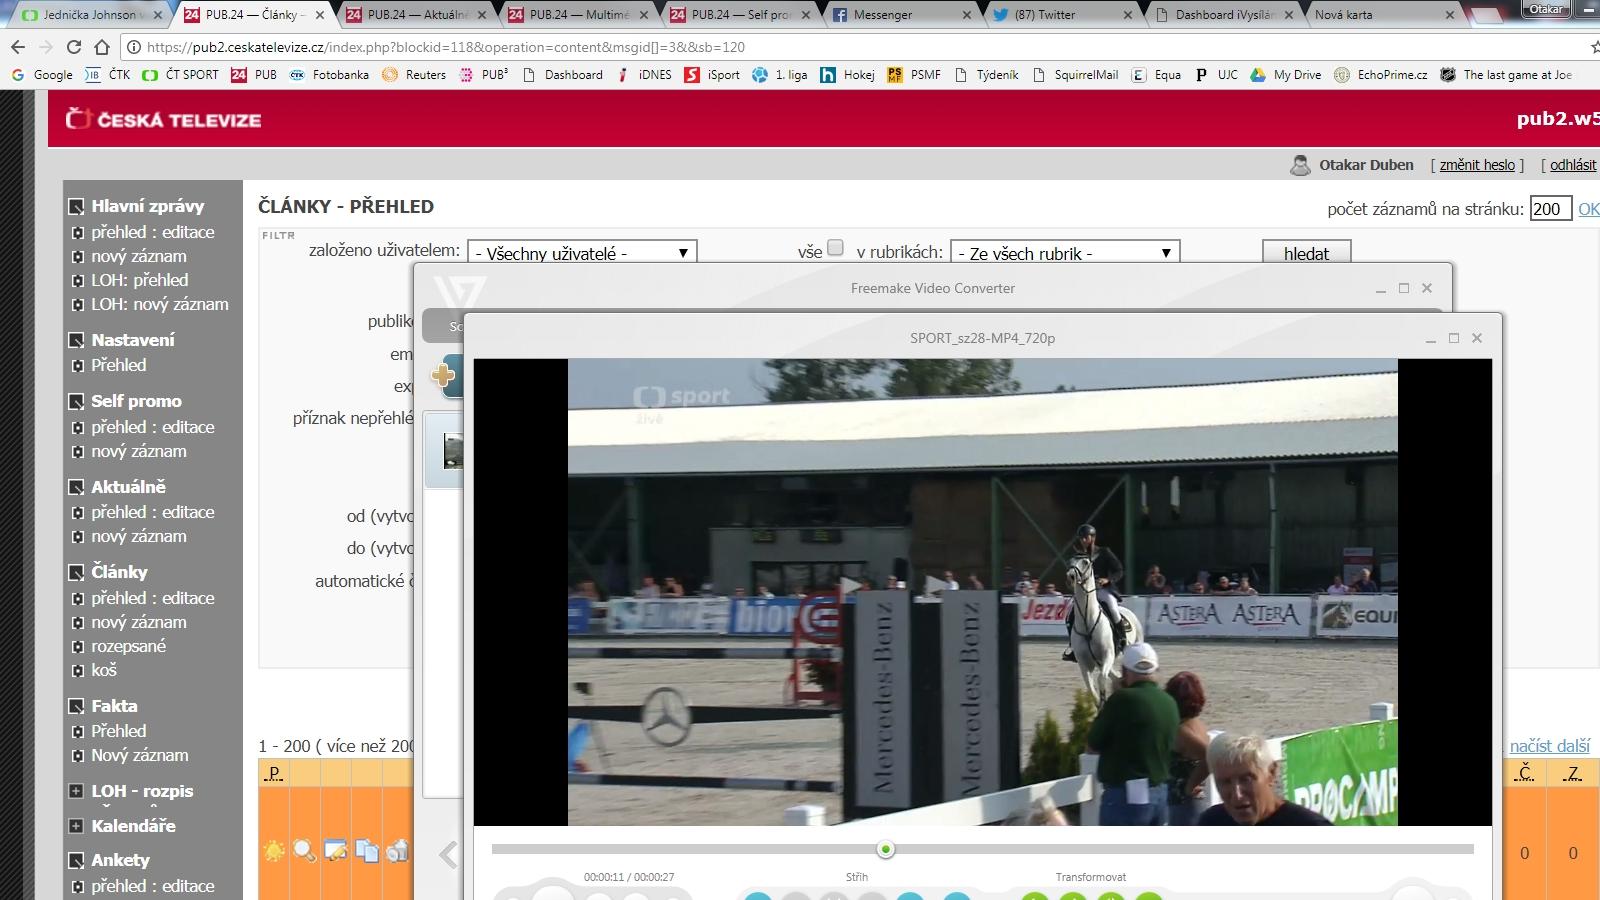Open the 'koš' trash link under Články

[104, 670]
